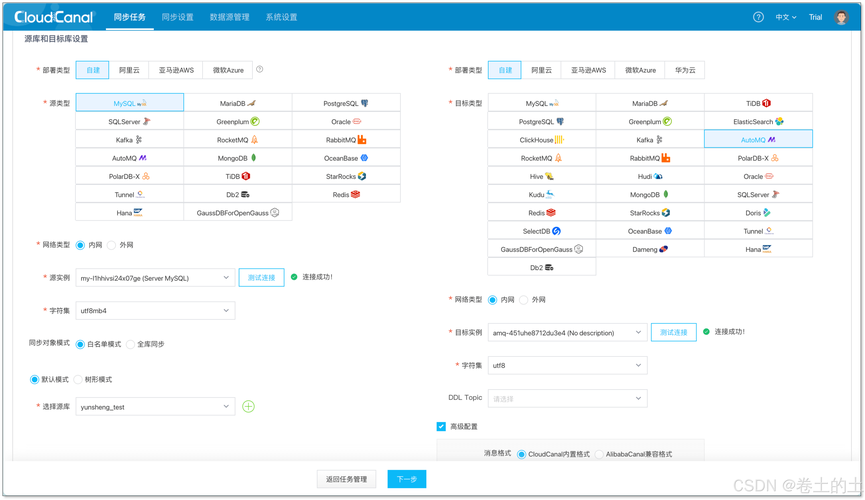
Task: Pick Doris as target type
Action: 758,212
